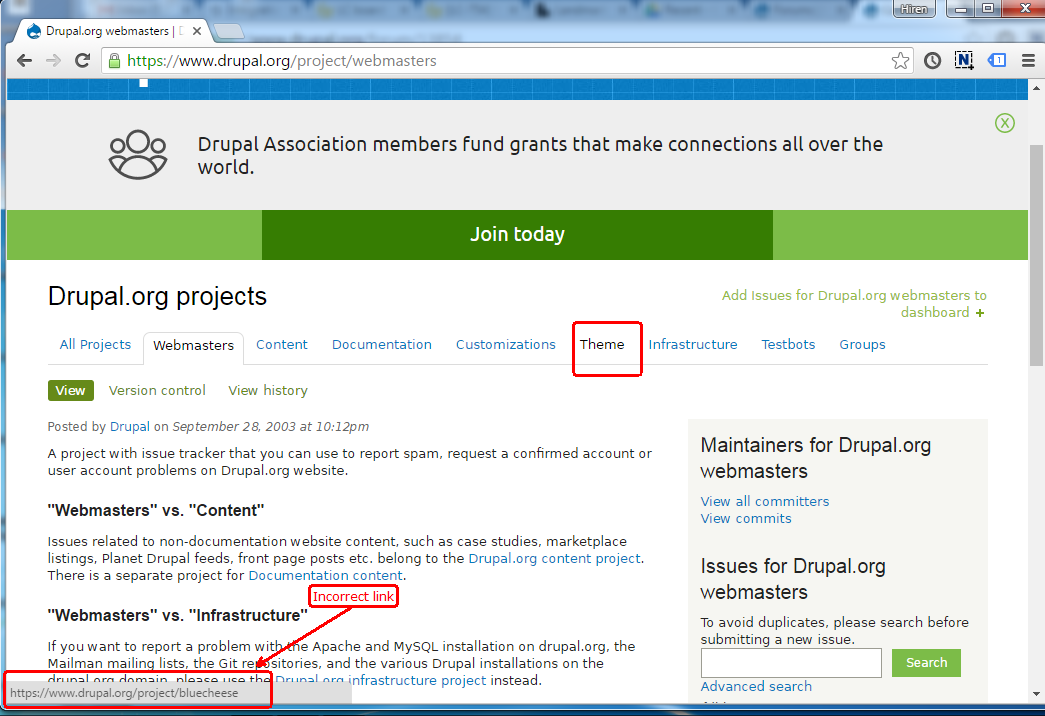The image size is (1045, 716).
Task: Follow the Drupal.org infrastructure project link
Action: point(381,681)
